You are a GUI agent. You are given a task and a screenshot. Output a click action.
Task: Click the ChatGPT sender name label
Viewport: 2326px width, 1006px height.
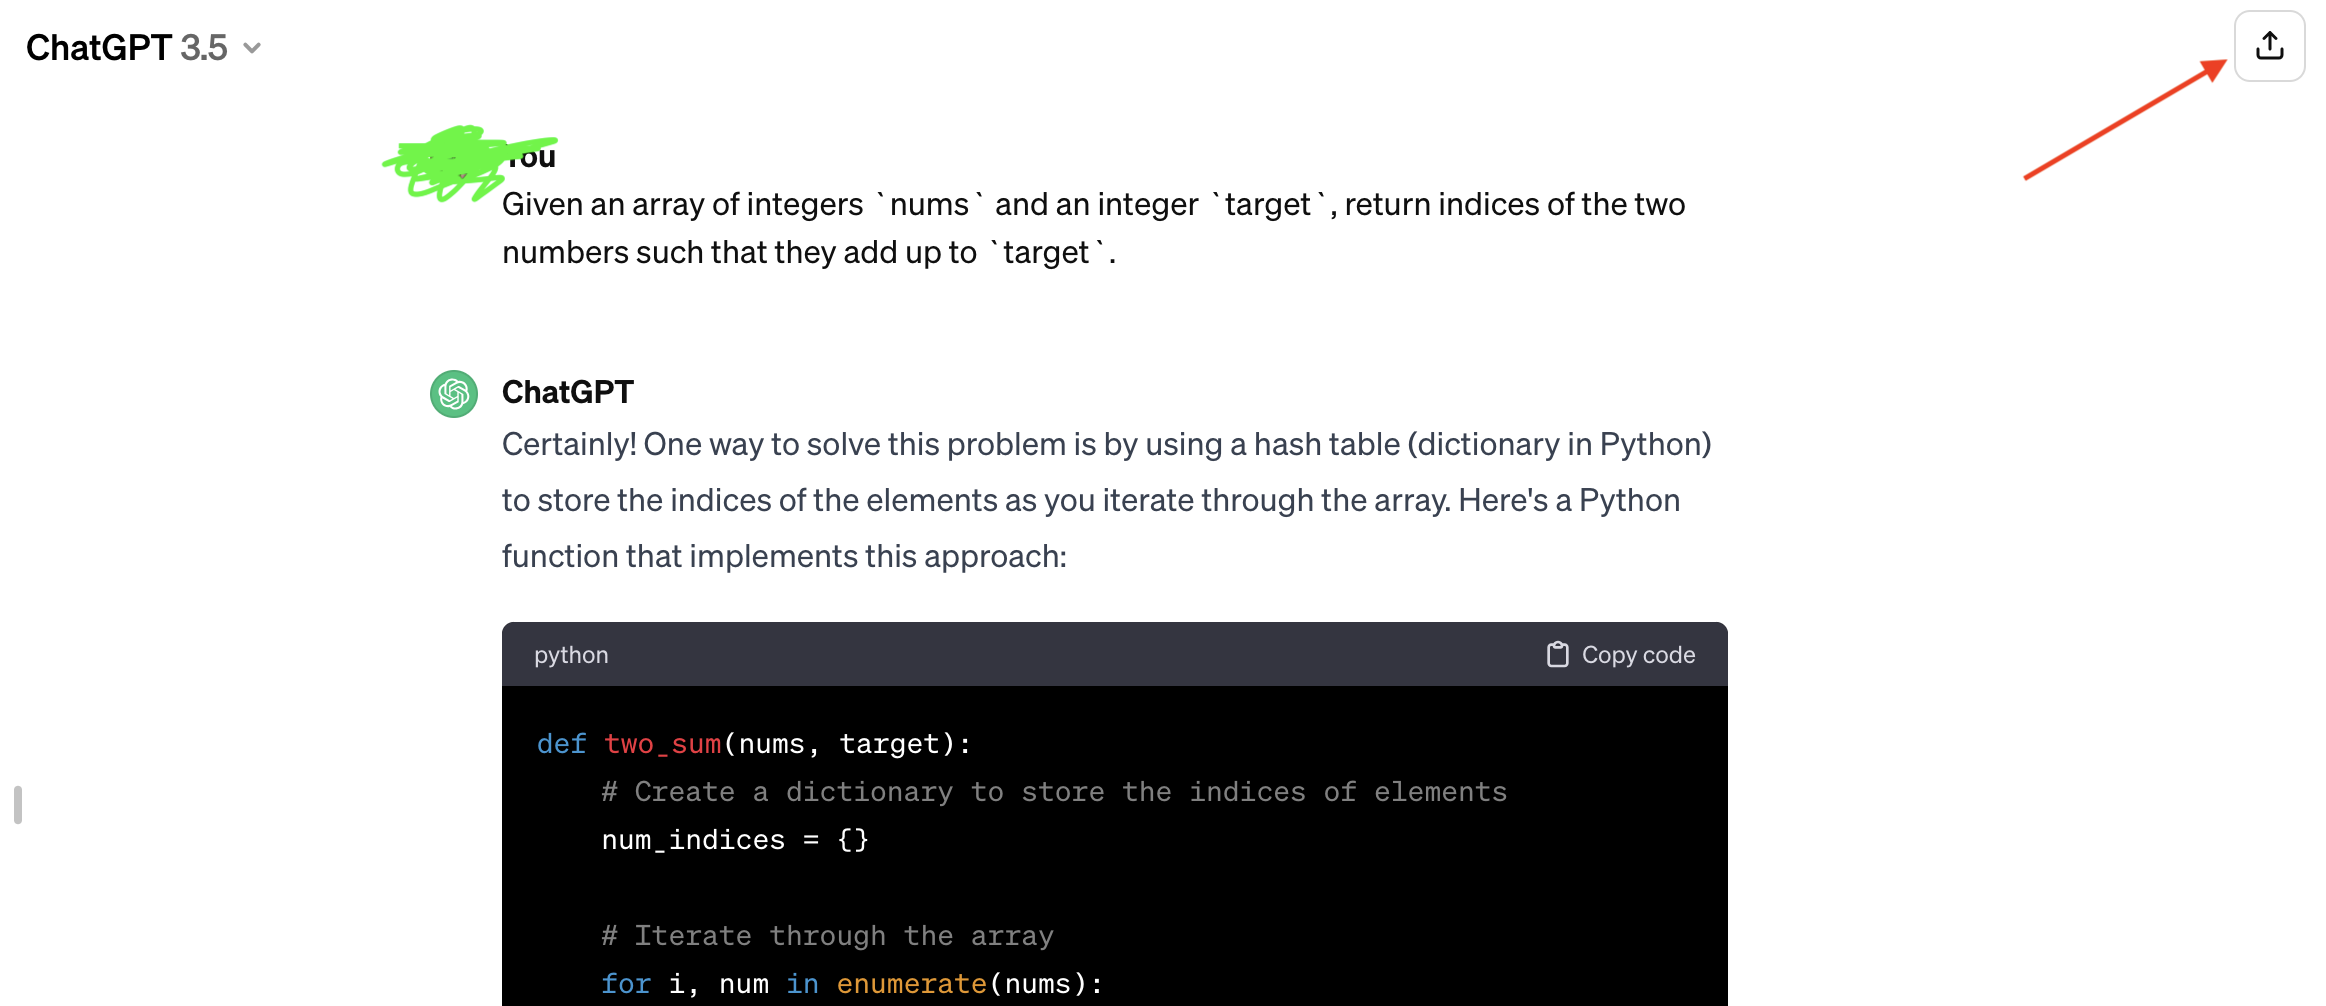[567, 392]
